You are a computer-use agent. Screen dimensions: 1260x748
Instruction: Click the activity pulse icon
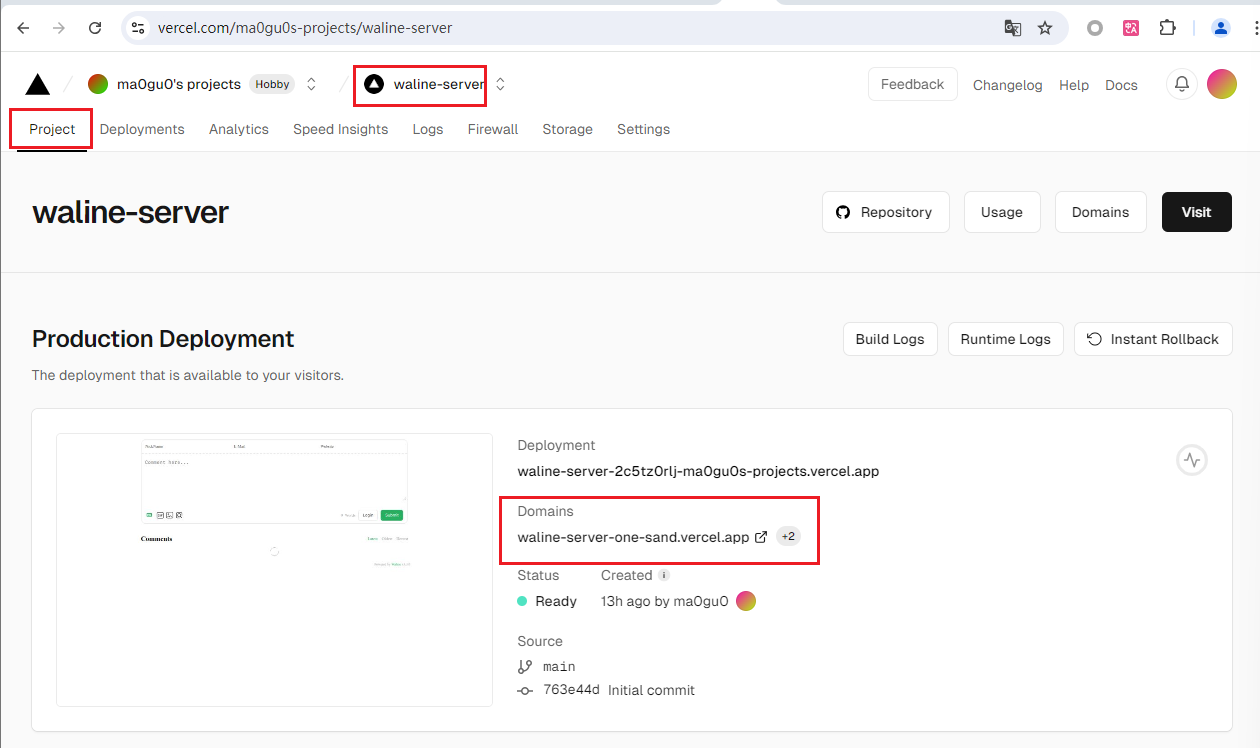1192,461
